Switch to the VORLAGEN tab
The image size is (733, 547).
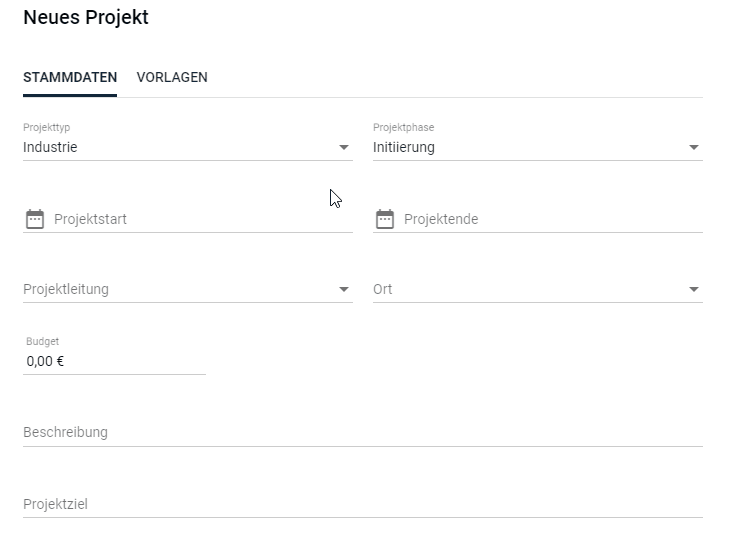click(x=172, y=77)
